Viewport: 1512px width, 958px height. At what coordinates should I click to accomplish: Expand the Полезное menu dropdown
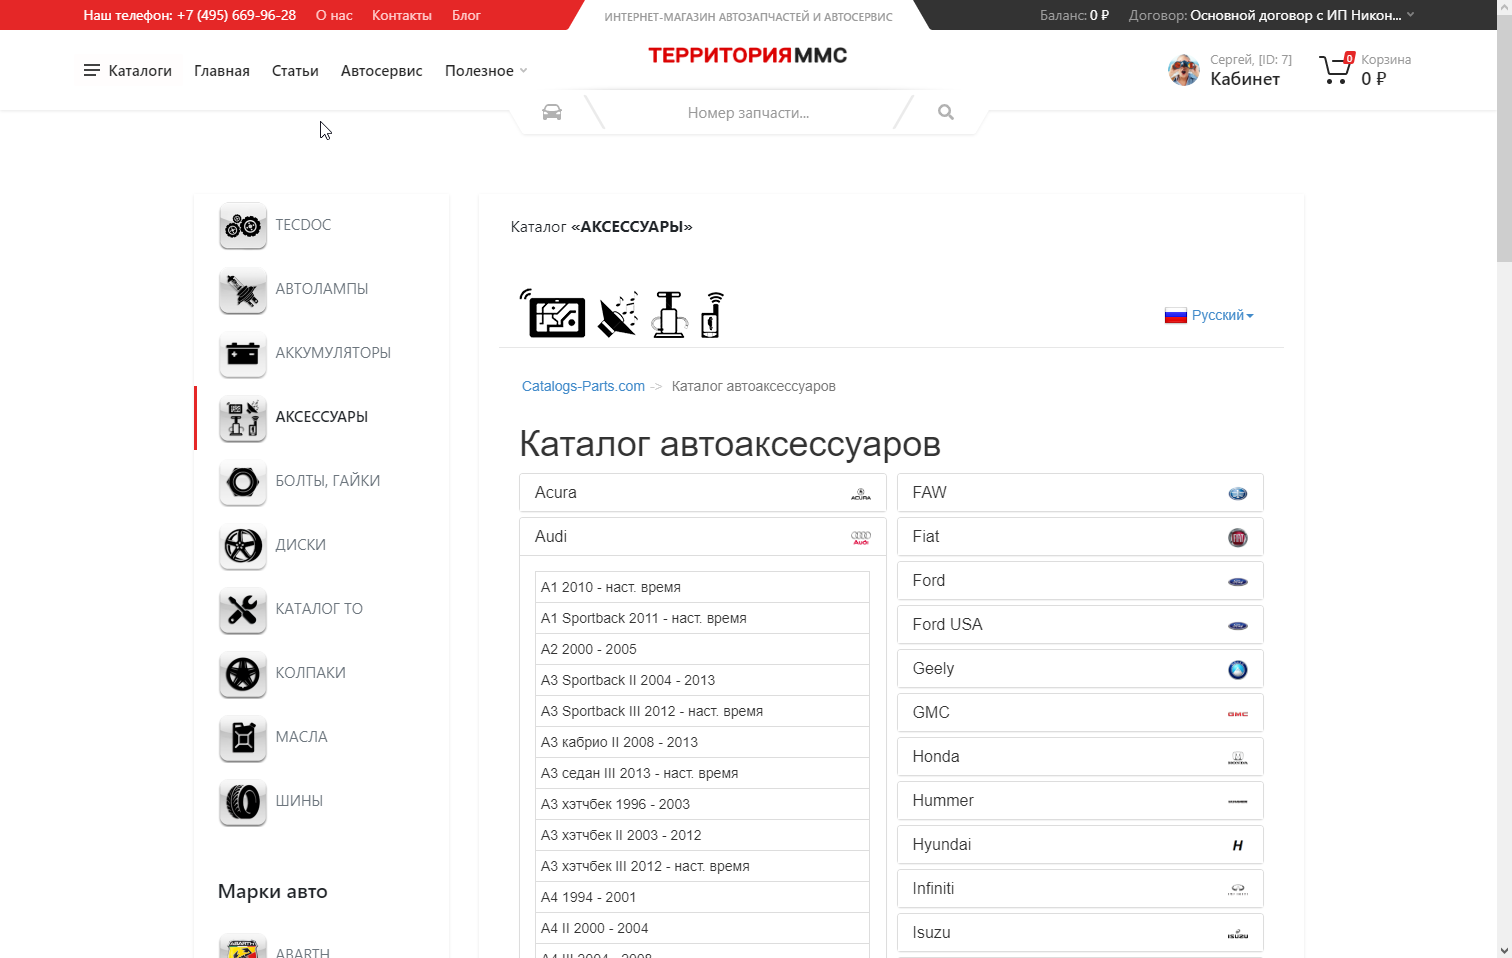[486, 70]
